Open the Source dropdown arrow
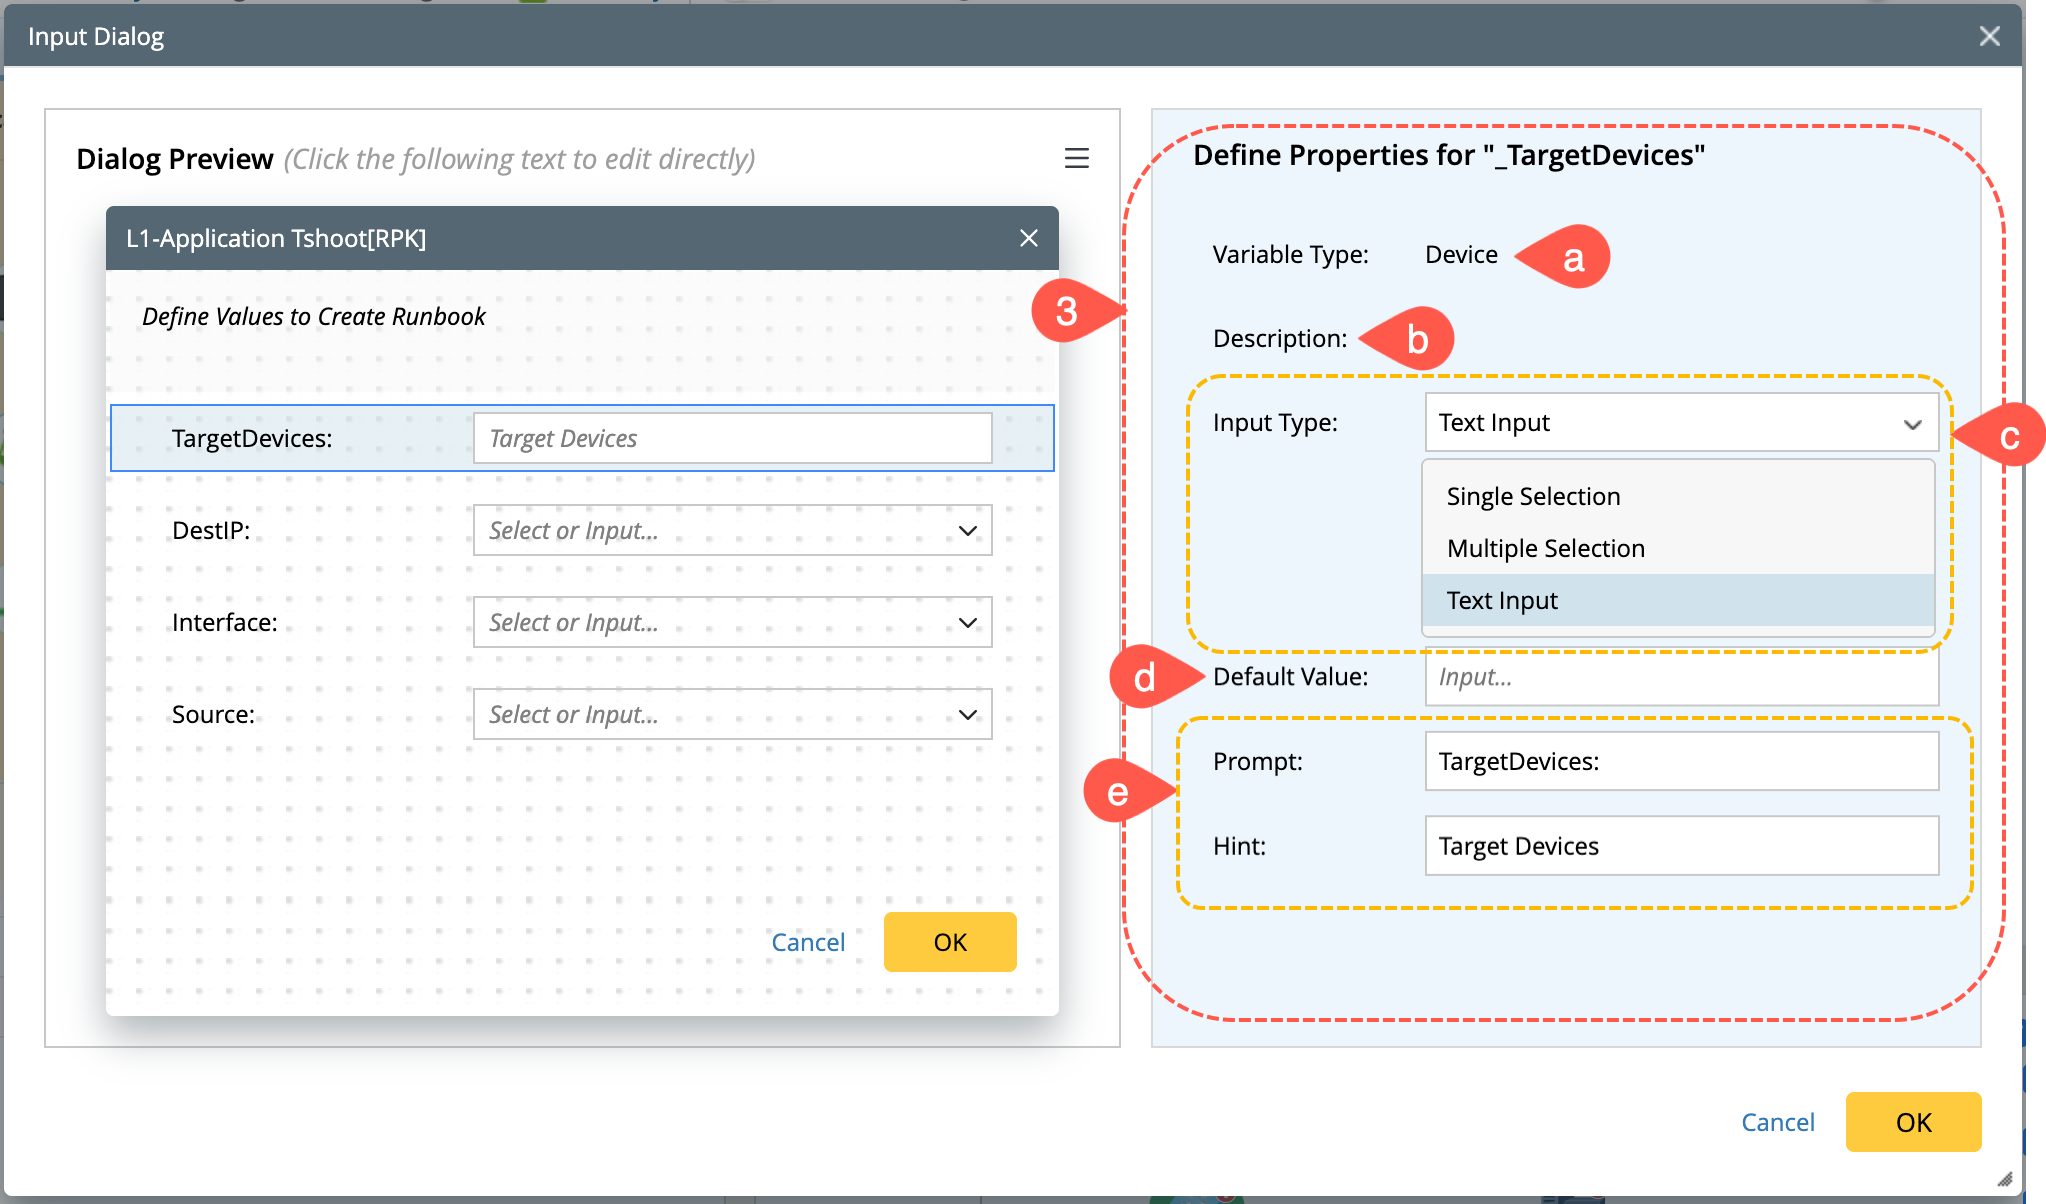 [x=967, y=715]
